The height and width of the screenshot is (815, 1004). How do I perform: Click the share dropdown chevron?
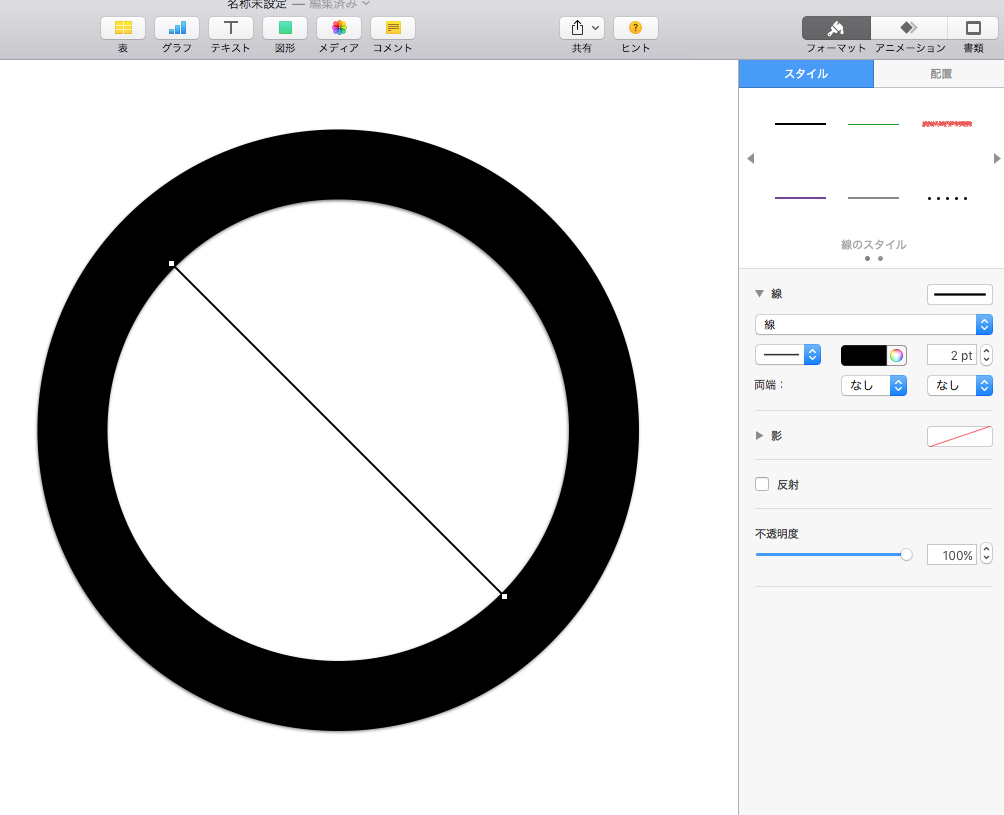[x=595, y=28]
